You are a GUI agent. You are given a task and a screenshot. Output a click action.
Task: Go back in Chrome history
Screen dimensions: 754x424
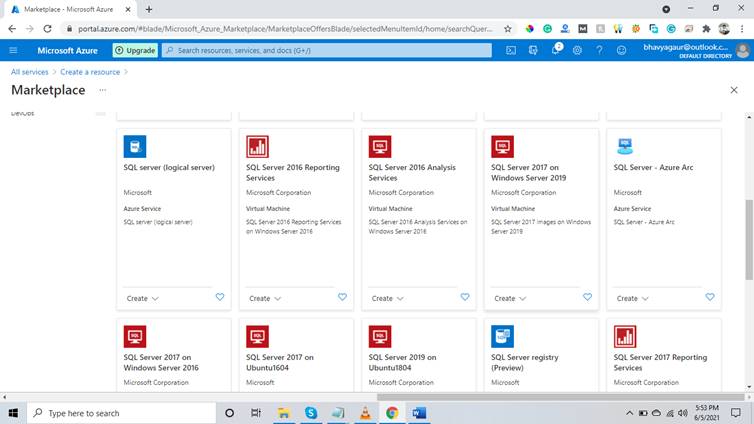(12, 29)
